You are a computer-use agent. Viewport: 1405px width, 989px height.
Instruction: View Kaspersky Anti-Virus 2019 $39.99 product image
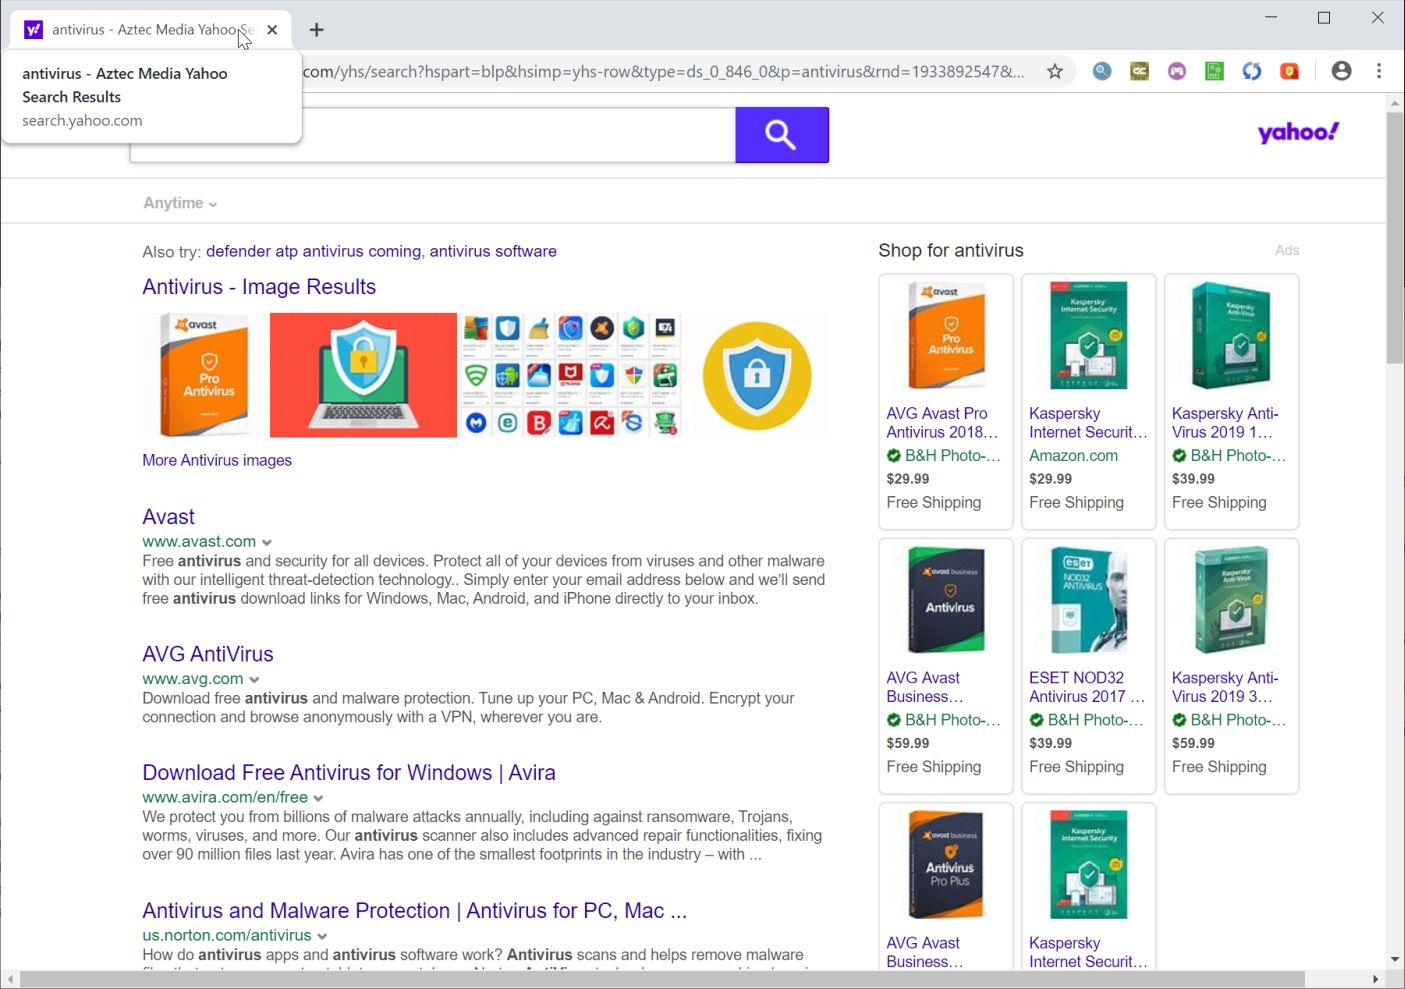point(1231,337)
